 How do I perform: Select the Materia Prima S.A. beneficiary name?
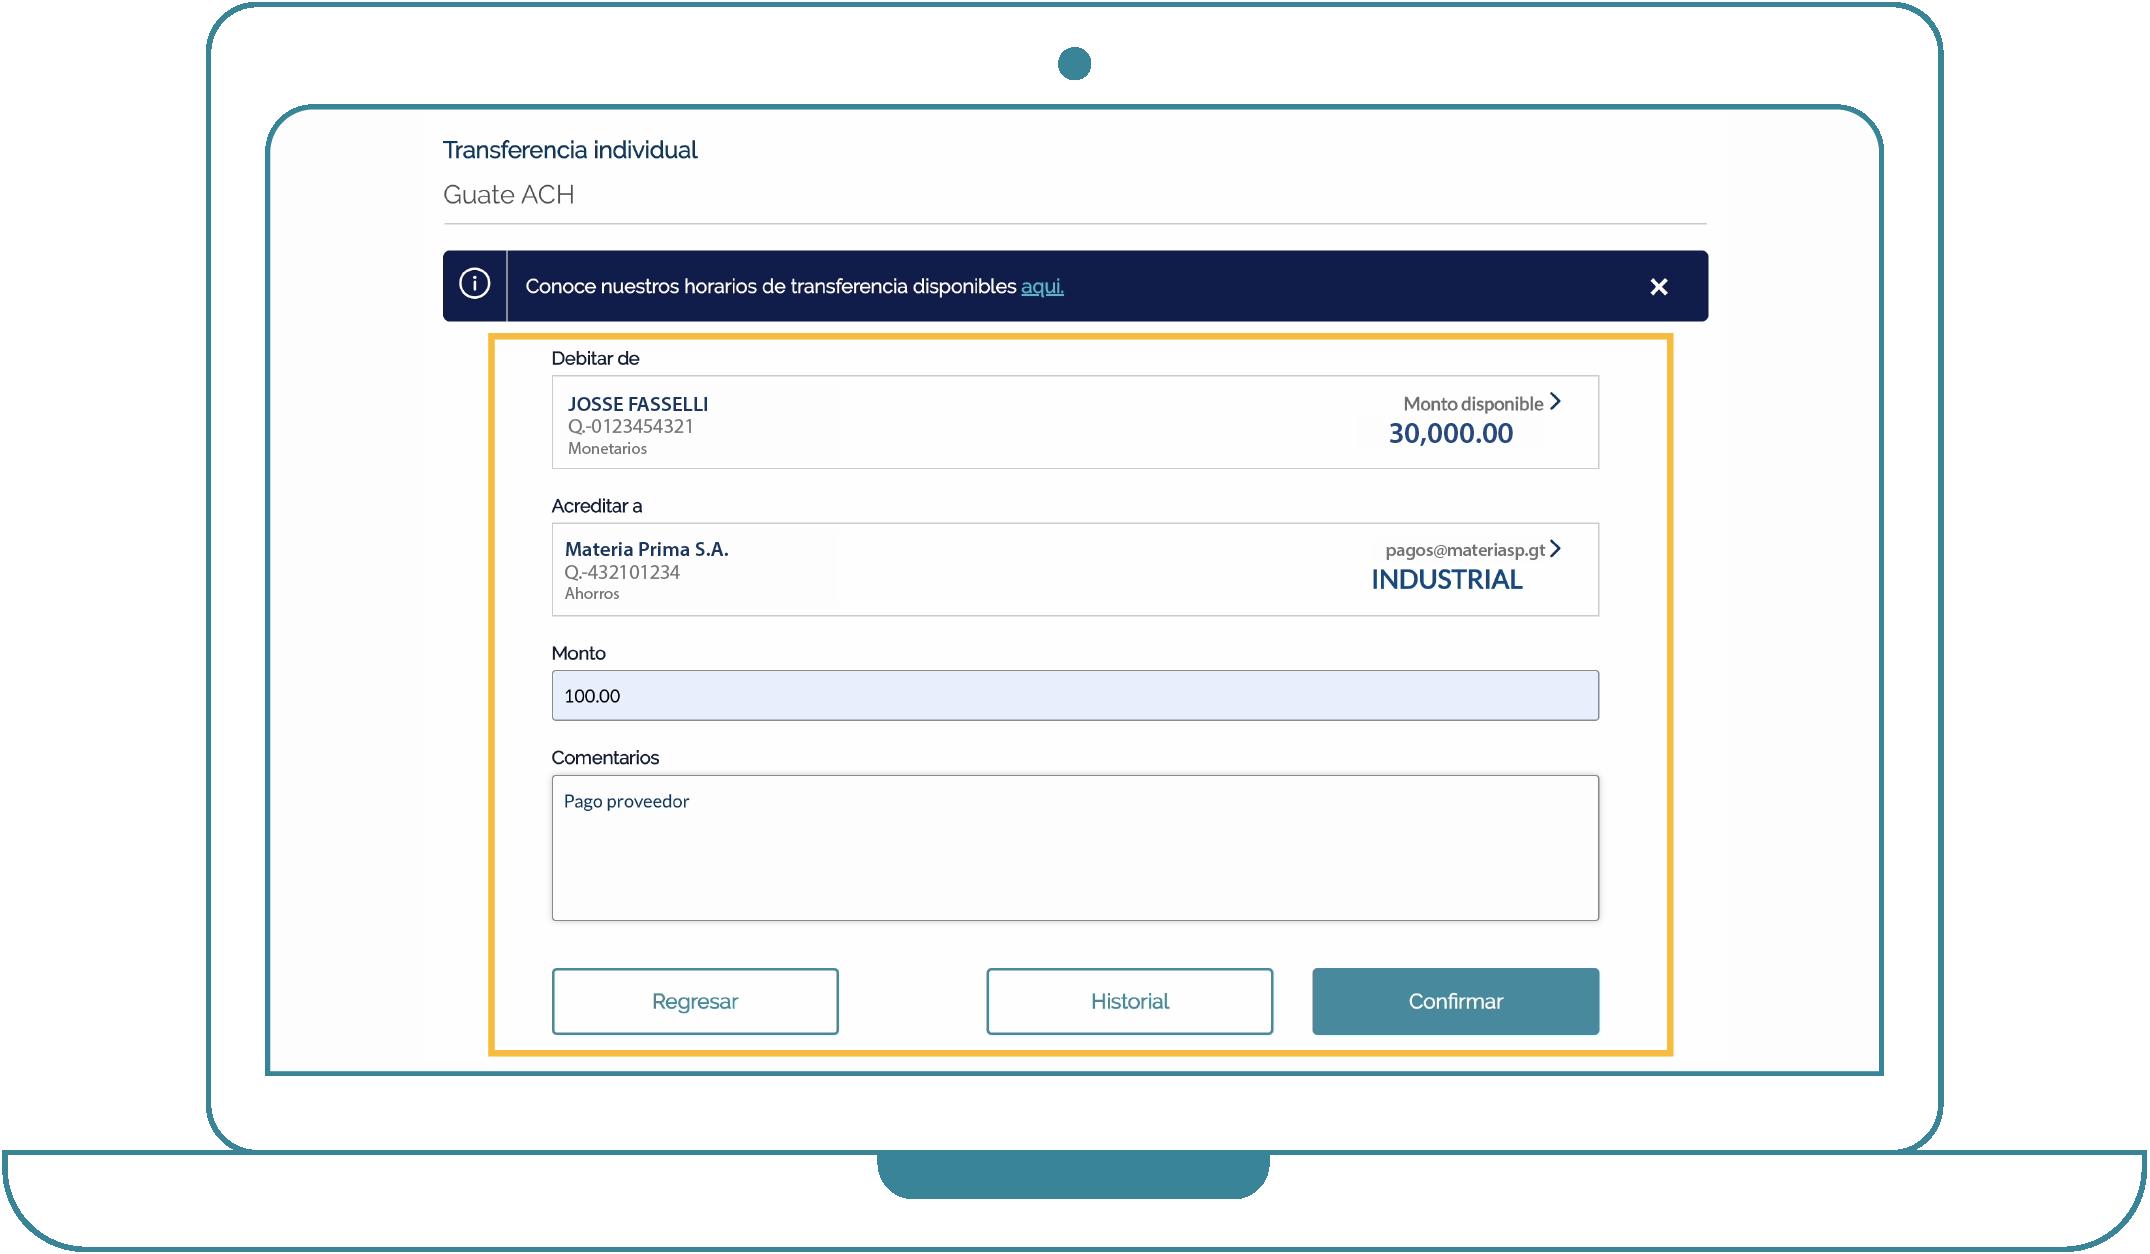tap(646, 549)
